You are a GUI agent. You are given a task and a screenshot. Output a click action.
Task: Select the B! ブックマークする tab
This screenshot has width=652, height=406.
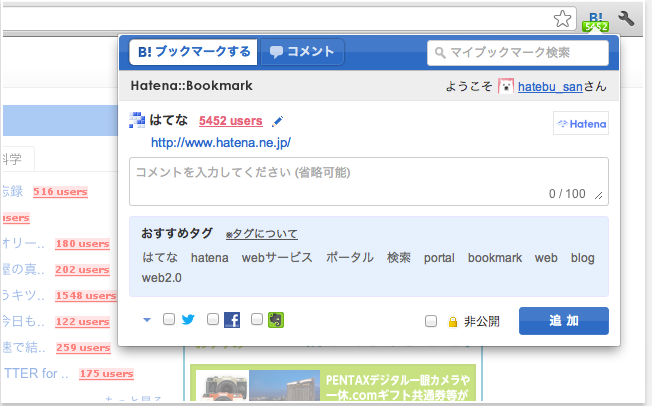click(x=193, y=52)
